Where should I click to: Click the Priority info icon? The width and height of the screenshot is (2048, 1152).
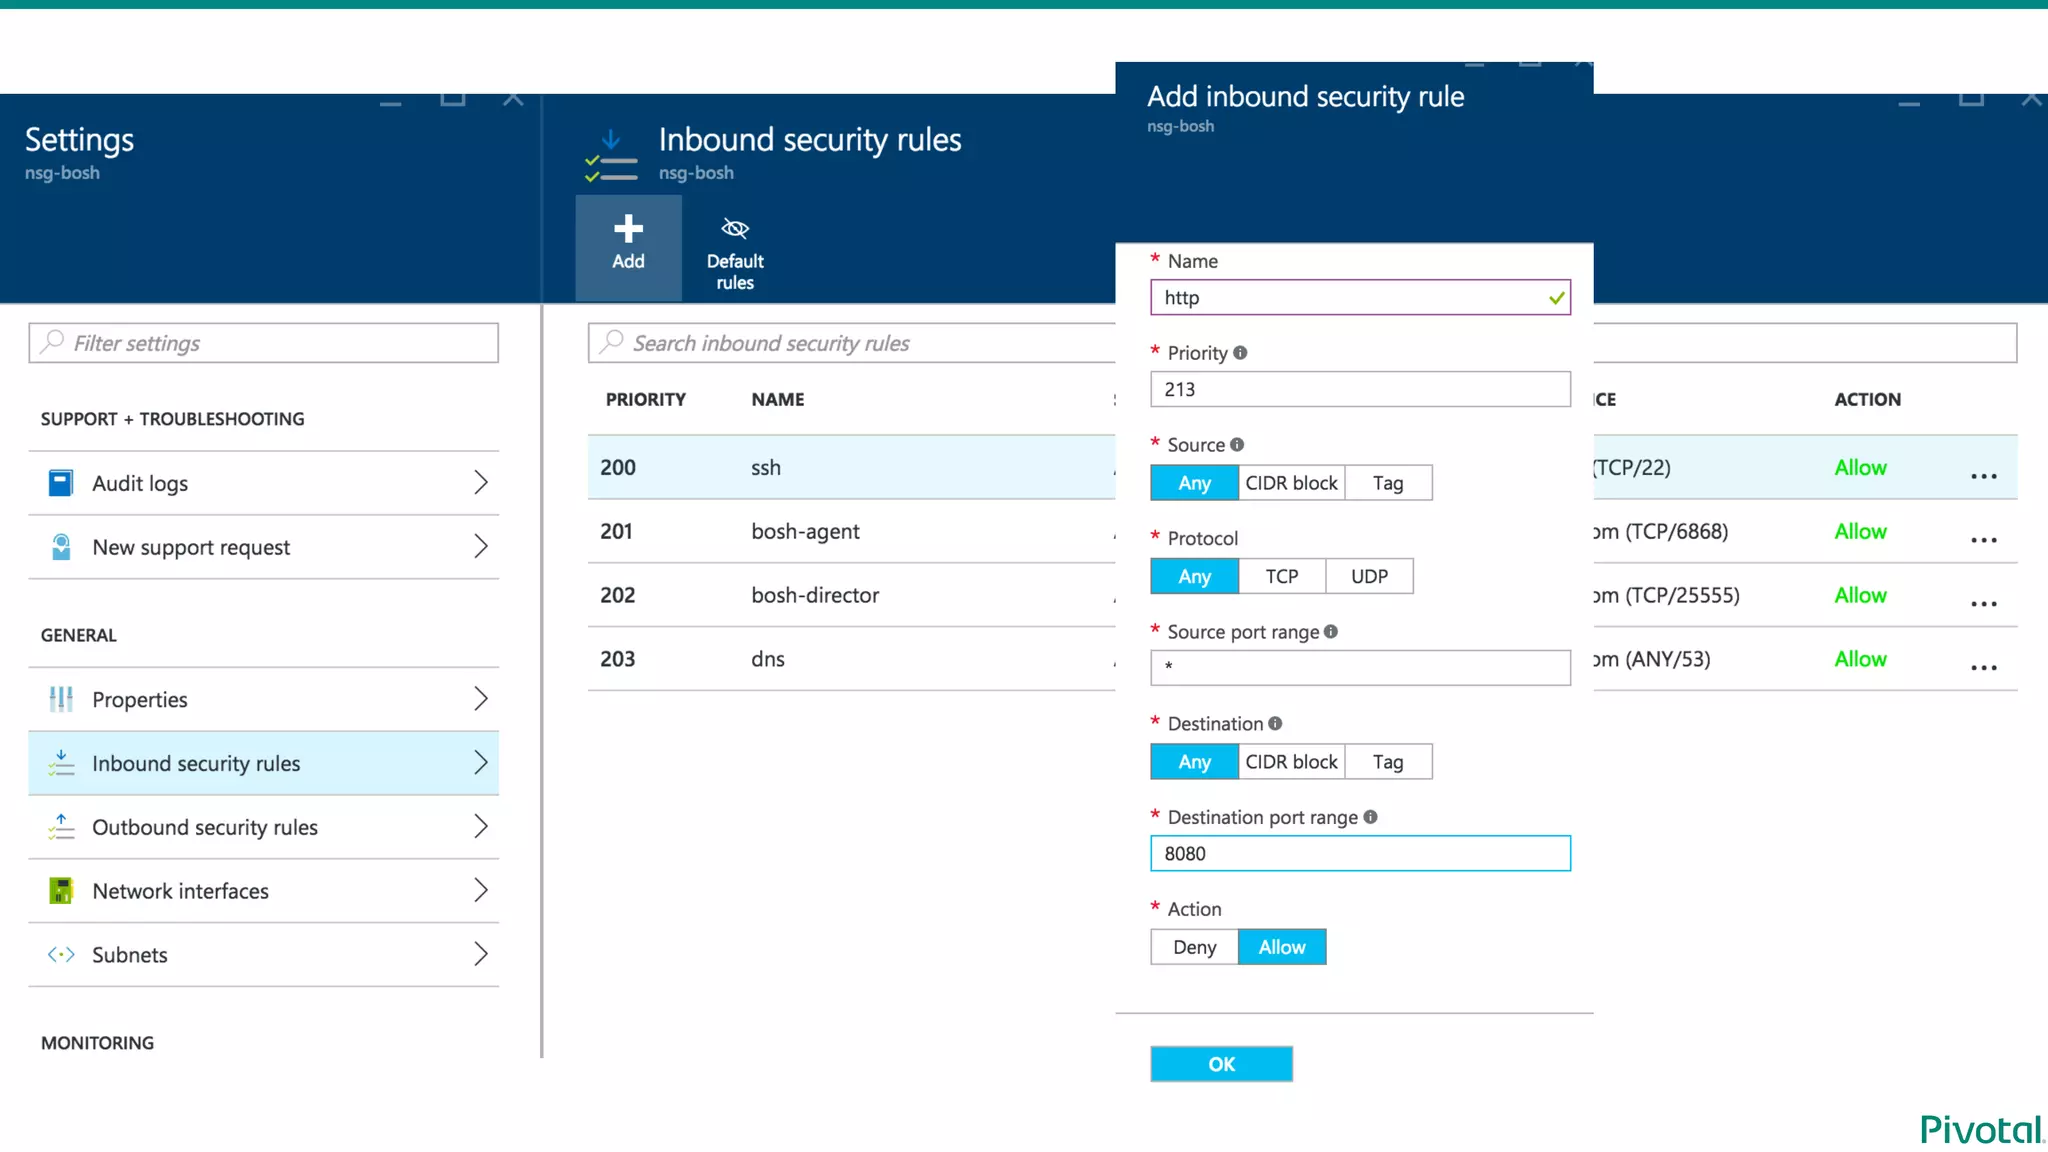coord(1240,353)
